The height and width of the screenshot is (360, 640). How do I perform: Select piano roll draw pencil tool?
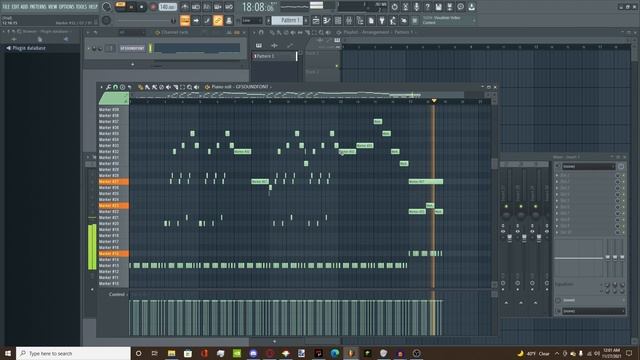point(141,87)
